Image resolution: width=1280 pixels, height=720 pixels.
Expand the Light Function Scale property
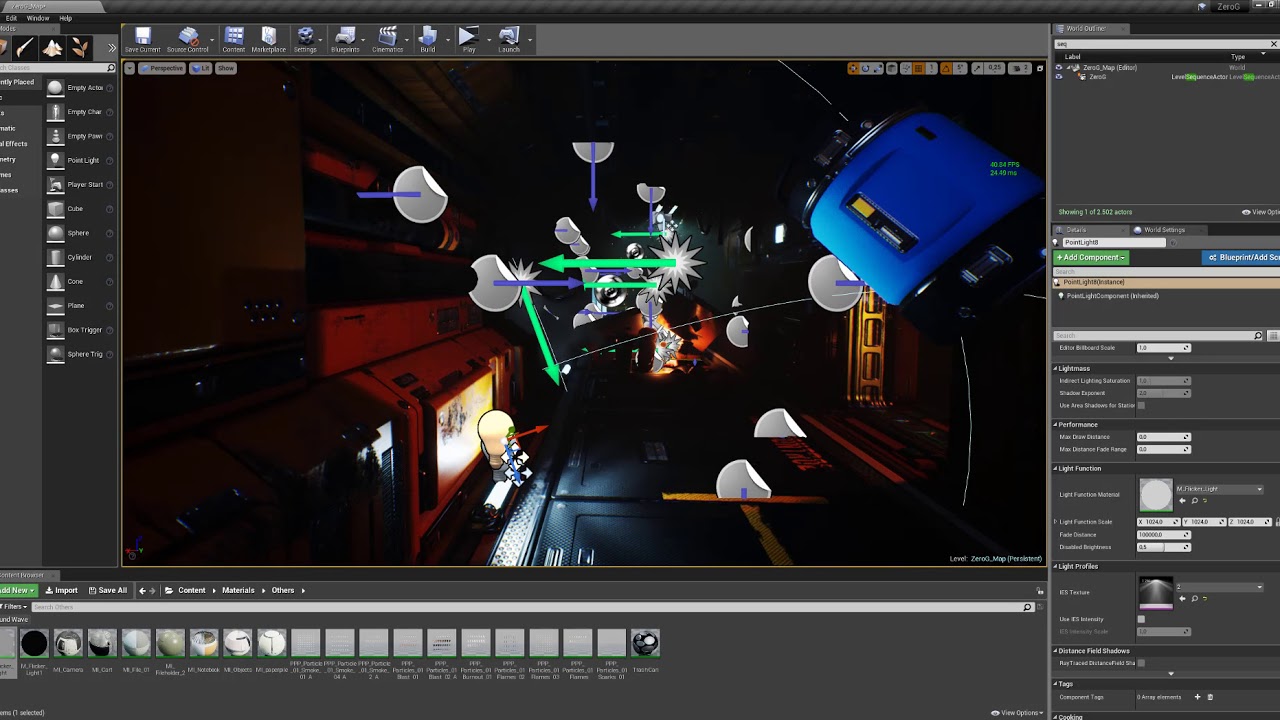coord(1055,522)
